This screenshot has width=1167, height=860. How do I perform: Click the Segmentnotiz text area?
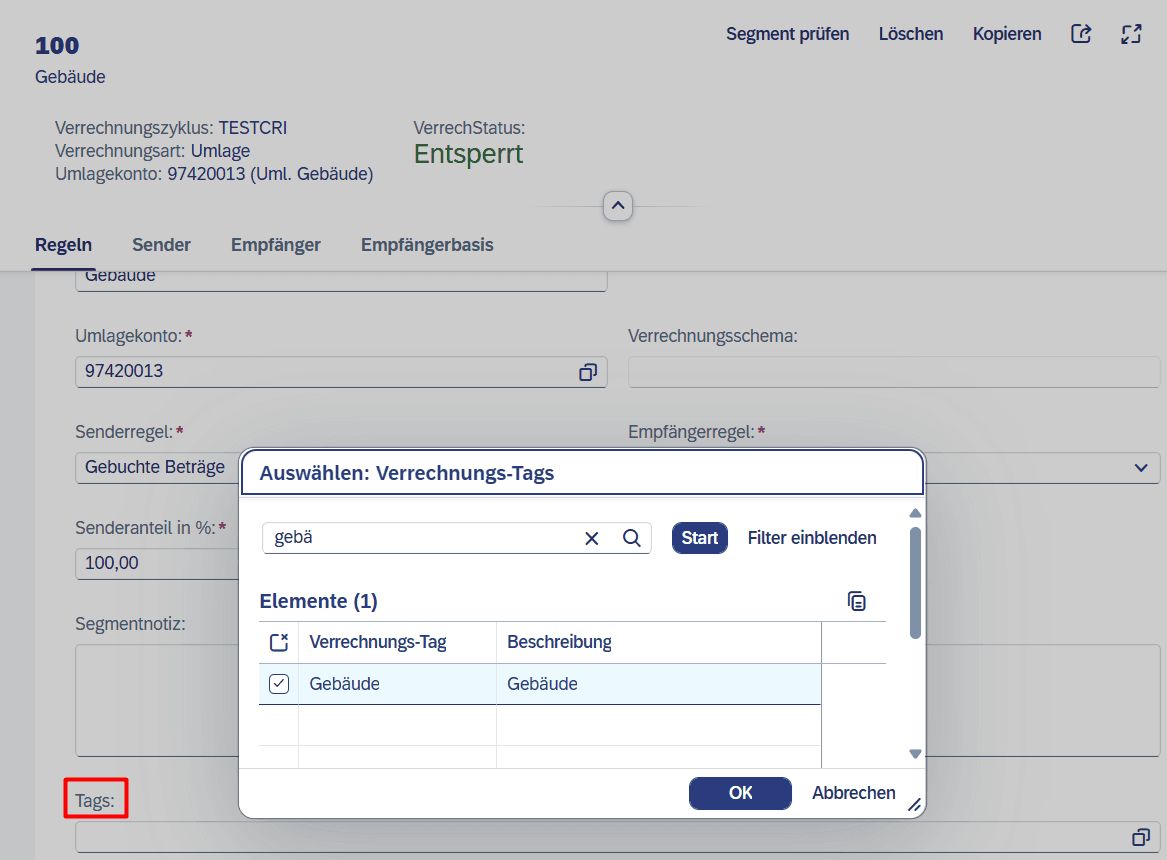(157, 701)
